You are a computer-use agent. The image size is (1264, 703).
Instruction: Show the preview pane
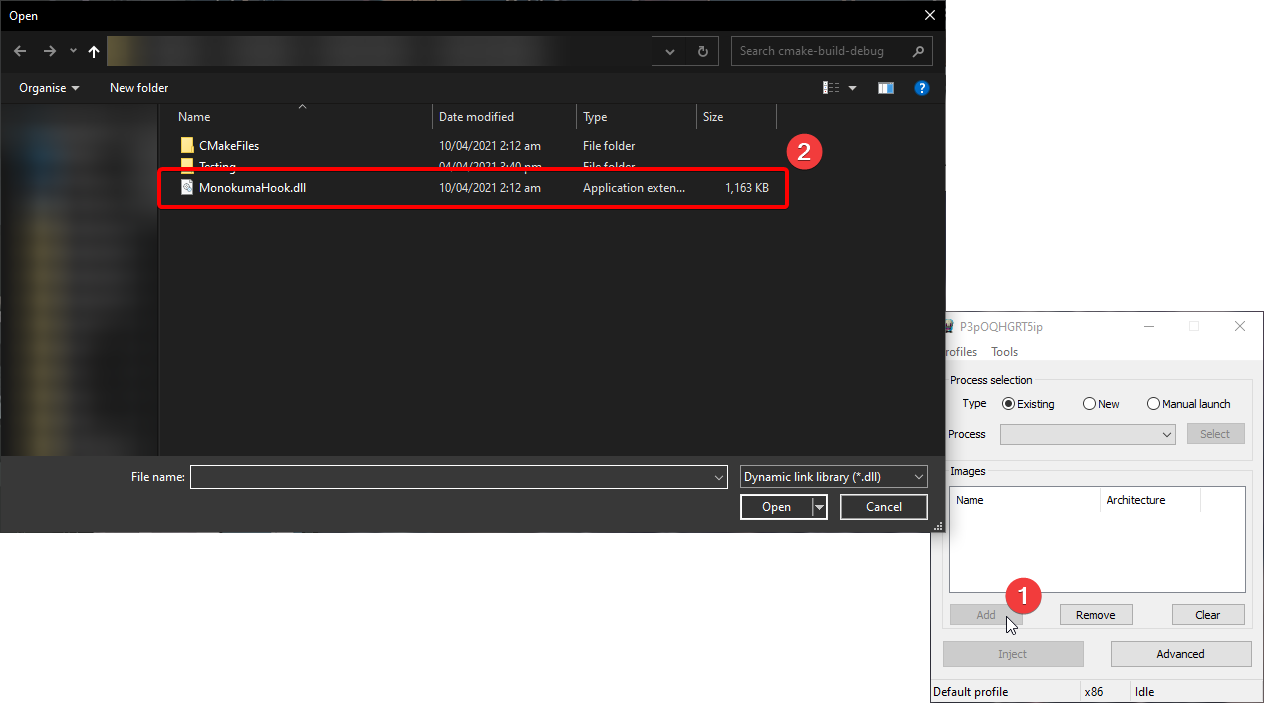885,88
